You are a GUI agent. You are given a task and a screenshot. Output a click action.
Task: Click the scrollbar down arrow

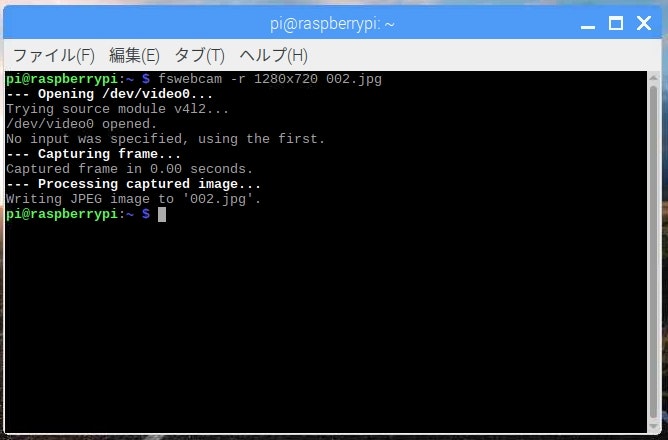pos(654,426)
